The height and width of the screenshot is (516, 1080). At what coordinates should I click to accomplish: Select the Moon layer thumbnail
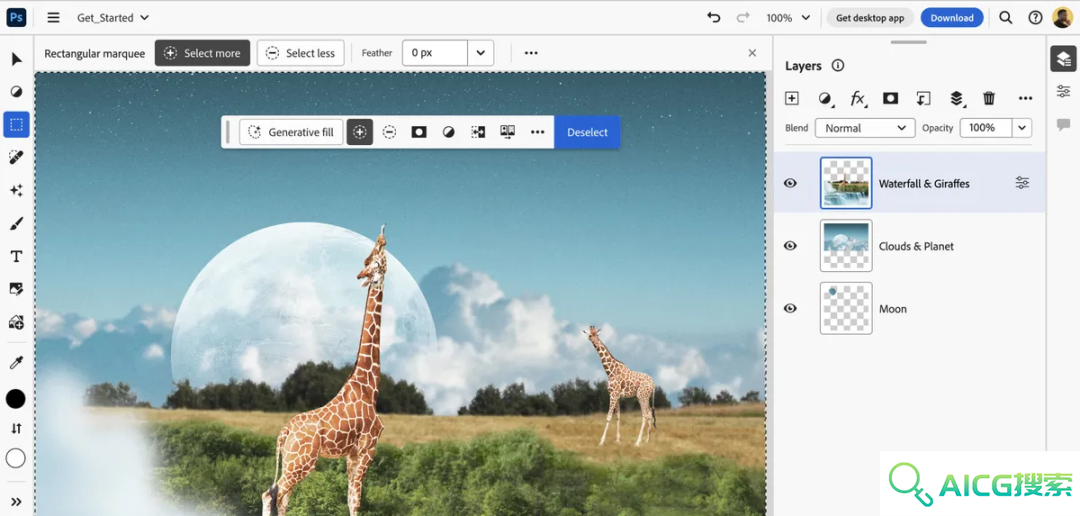[846, 309]
